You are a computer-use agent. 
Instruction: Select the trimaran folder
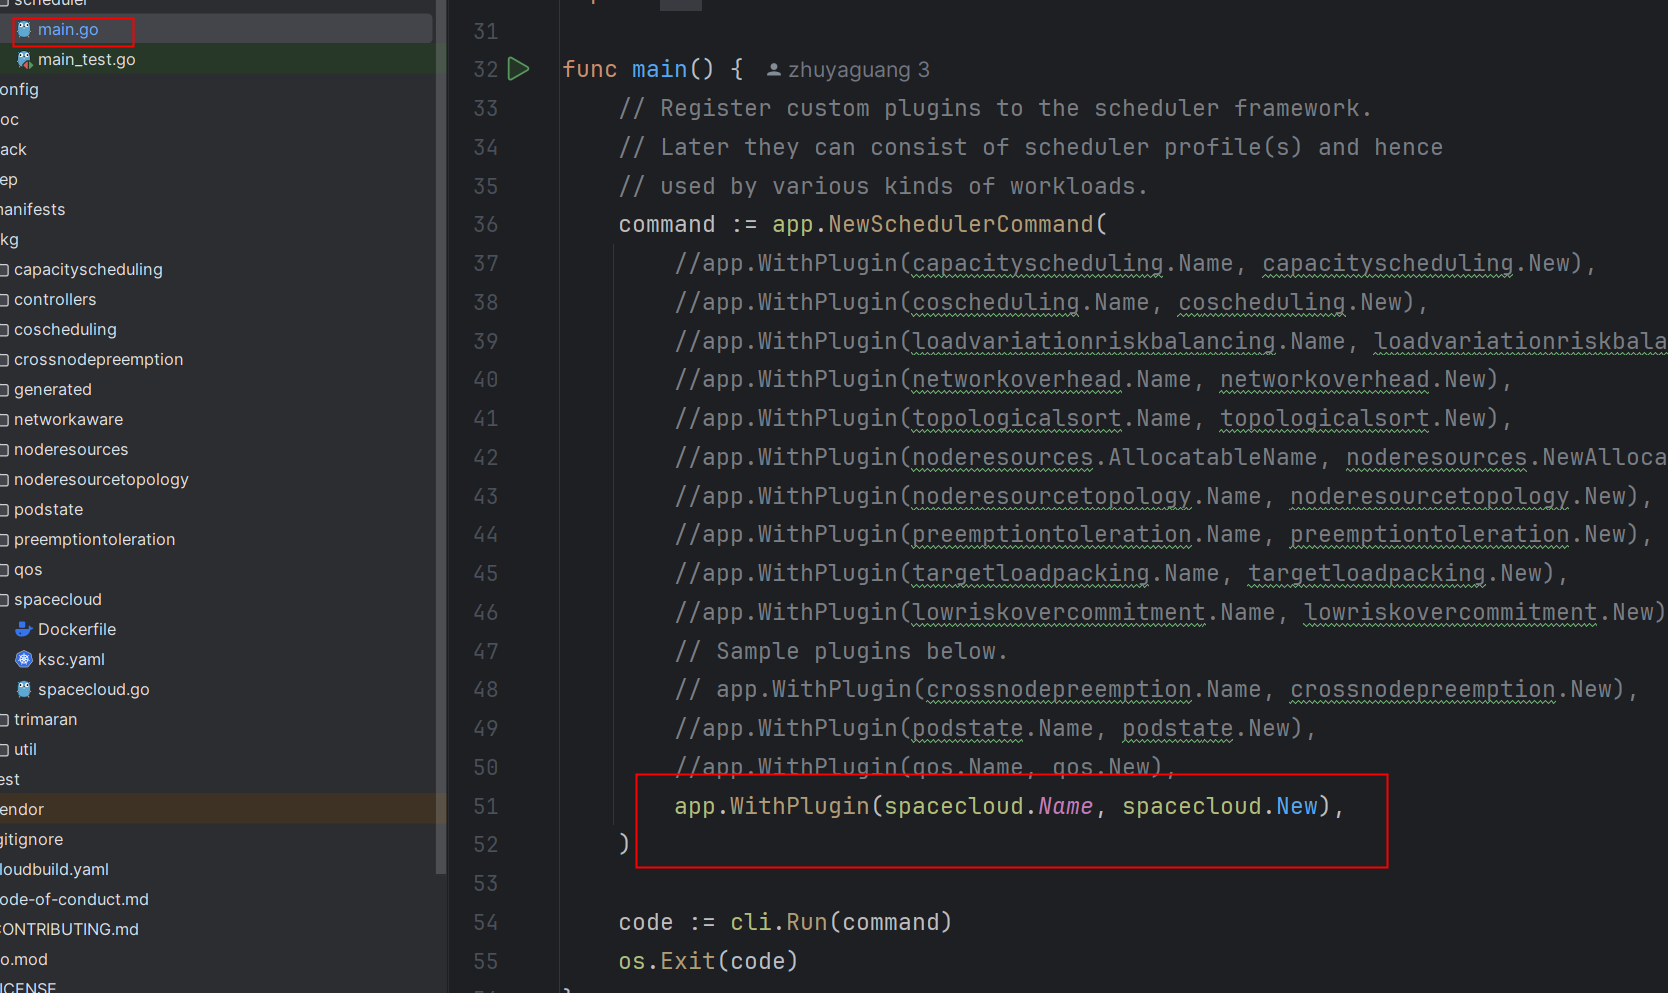[x=45, y=719]
